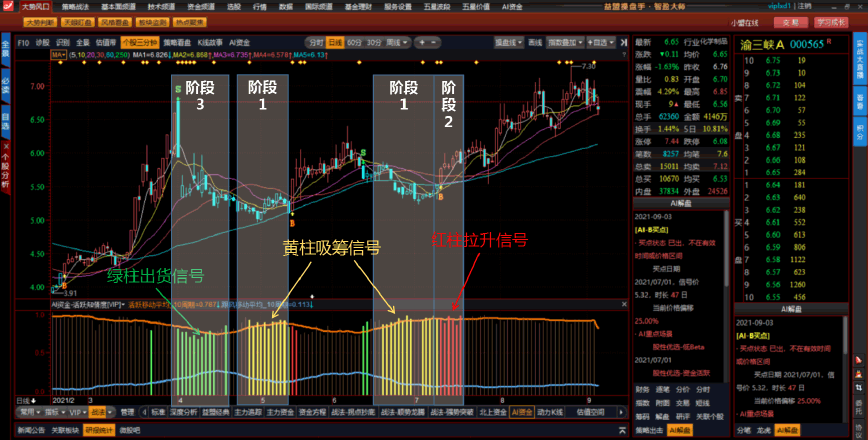868x440 pixels.
Task: Open the AI资金 top menu
Action: [512, 7]
